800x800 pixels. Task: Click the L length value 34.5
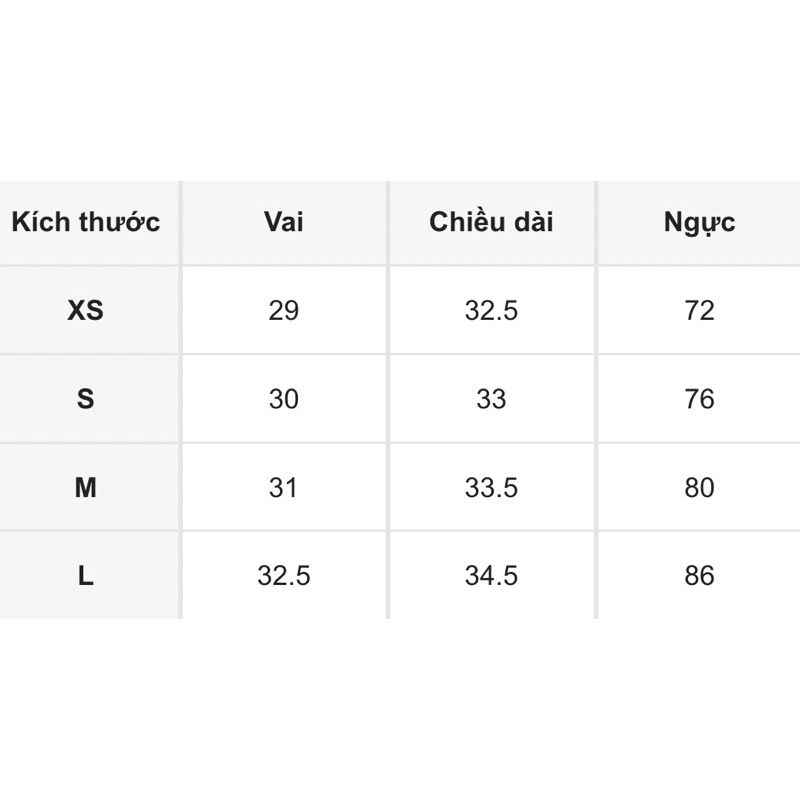pyautogui.click(x=491, y=576)
